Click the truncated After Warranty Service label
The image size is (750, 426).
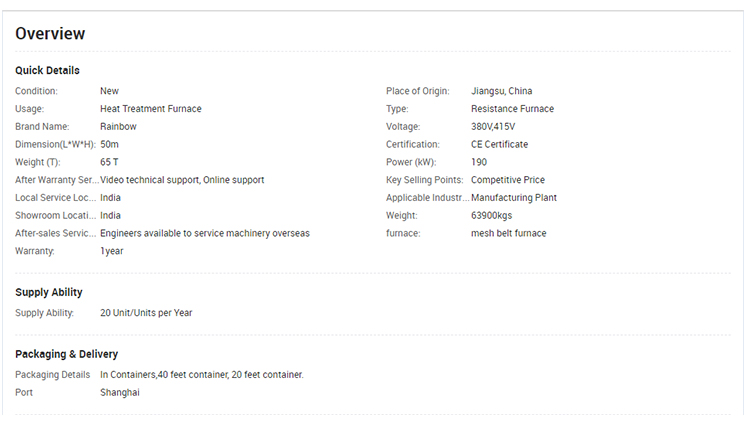55,180
